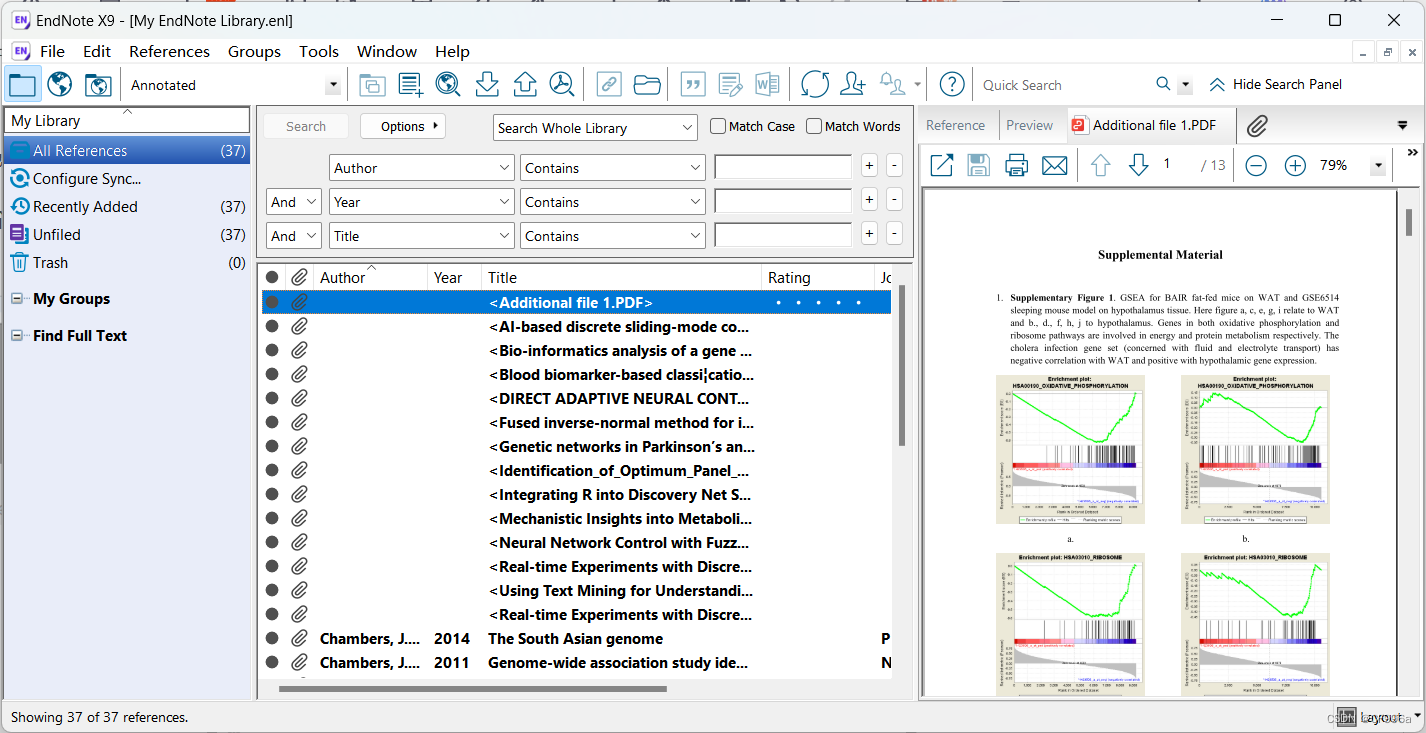Open And operator dropdown in Year row
Screen dimensions: 1426x733
293,202
